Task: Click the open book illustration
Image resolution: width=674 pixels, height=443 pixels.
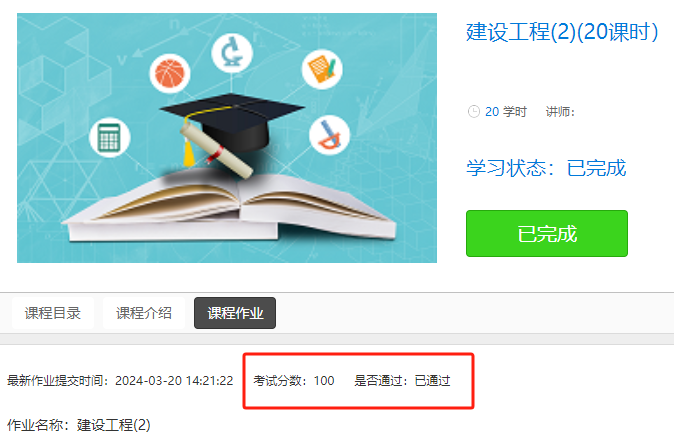Action: tap(230, 205)
